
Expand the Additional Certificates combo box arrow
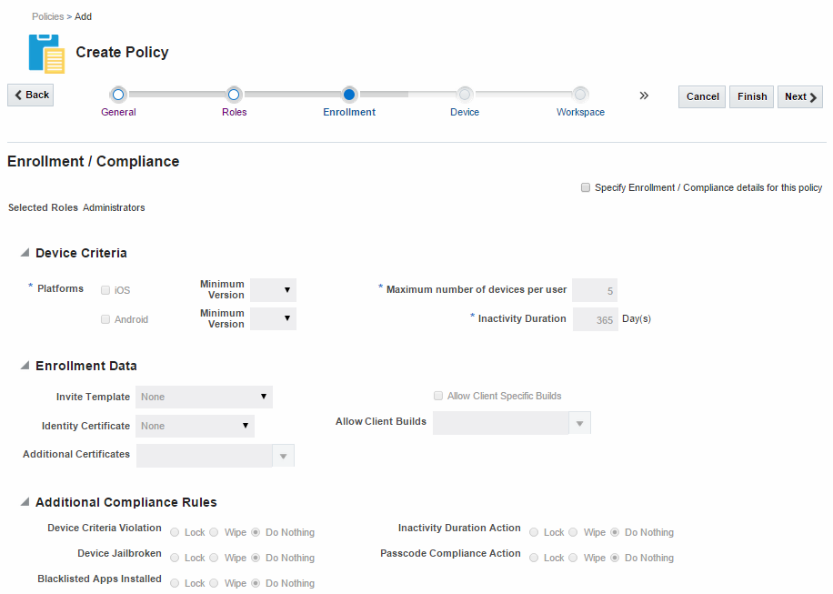pos(284,456)
